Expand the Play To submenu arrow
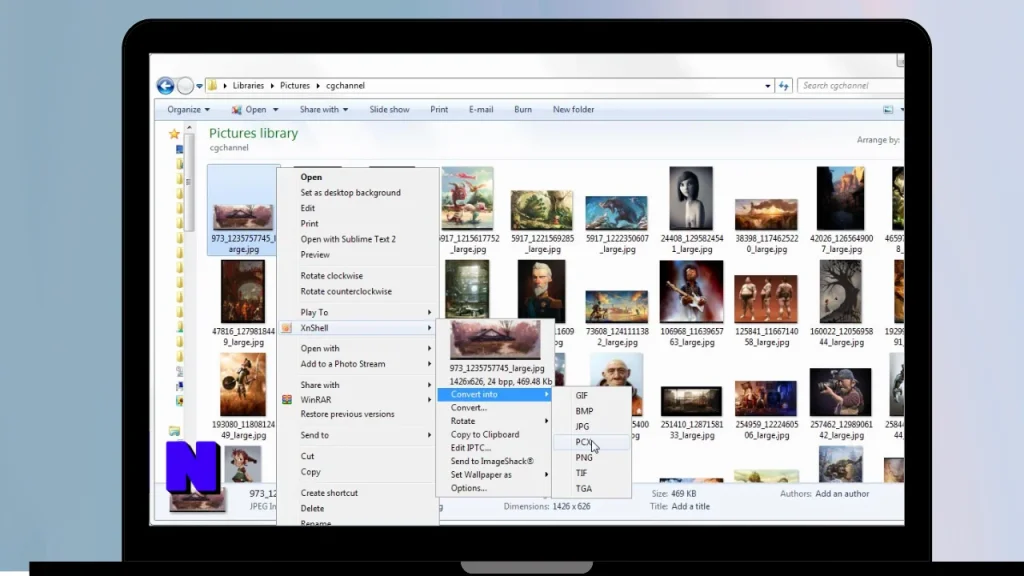Screen dimensions: 1024x576 point(429,312)
